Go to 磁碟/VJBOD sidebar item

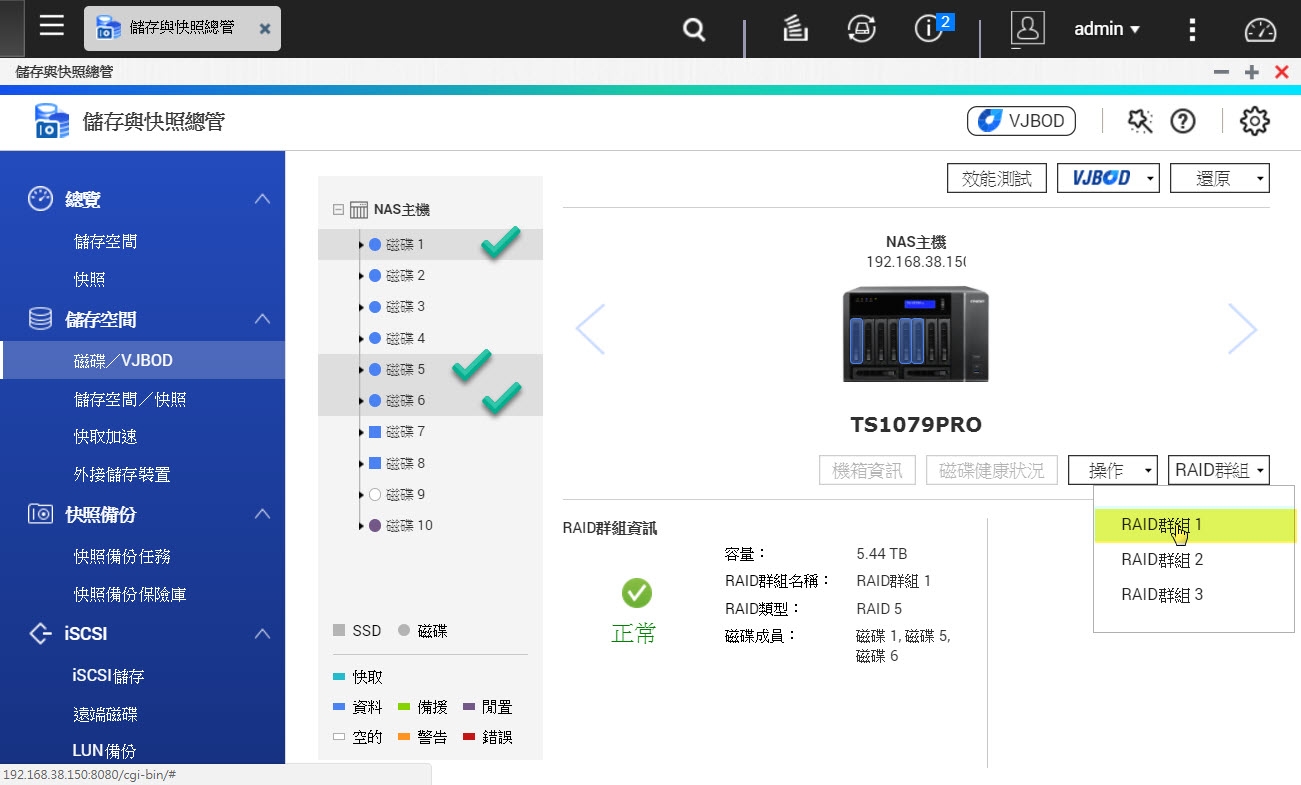pos(143,360)
